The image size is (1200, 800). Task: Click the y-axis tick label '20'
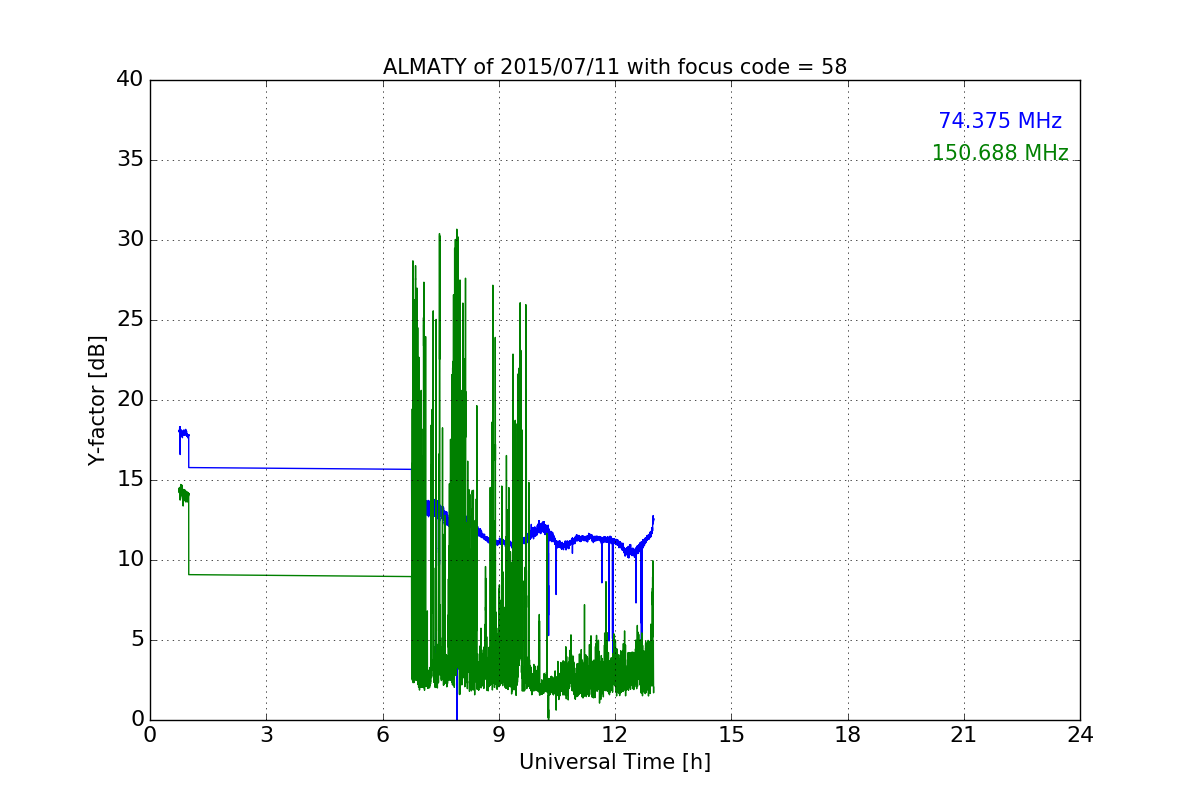[x=130, y=400]
